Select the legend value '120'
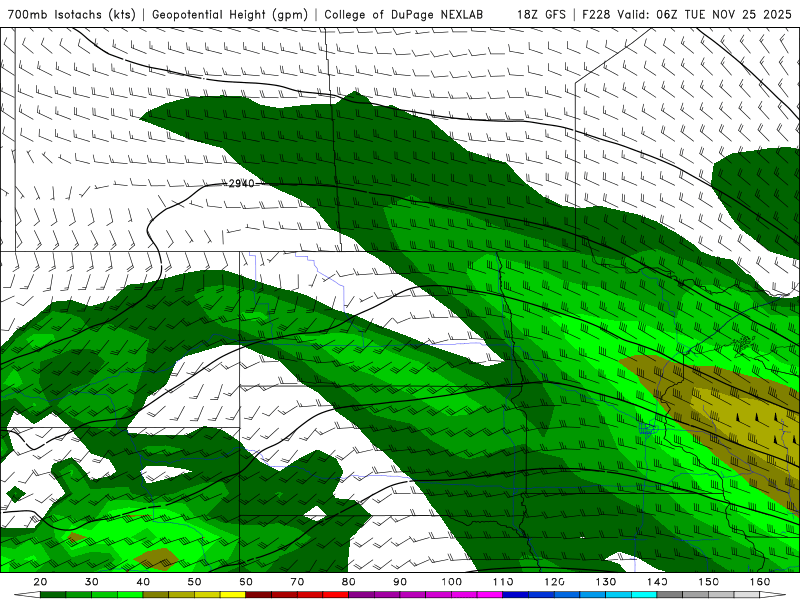This screenshot has height=600, width=800. point(555,582)
